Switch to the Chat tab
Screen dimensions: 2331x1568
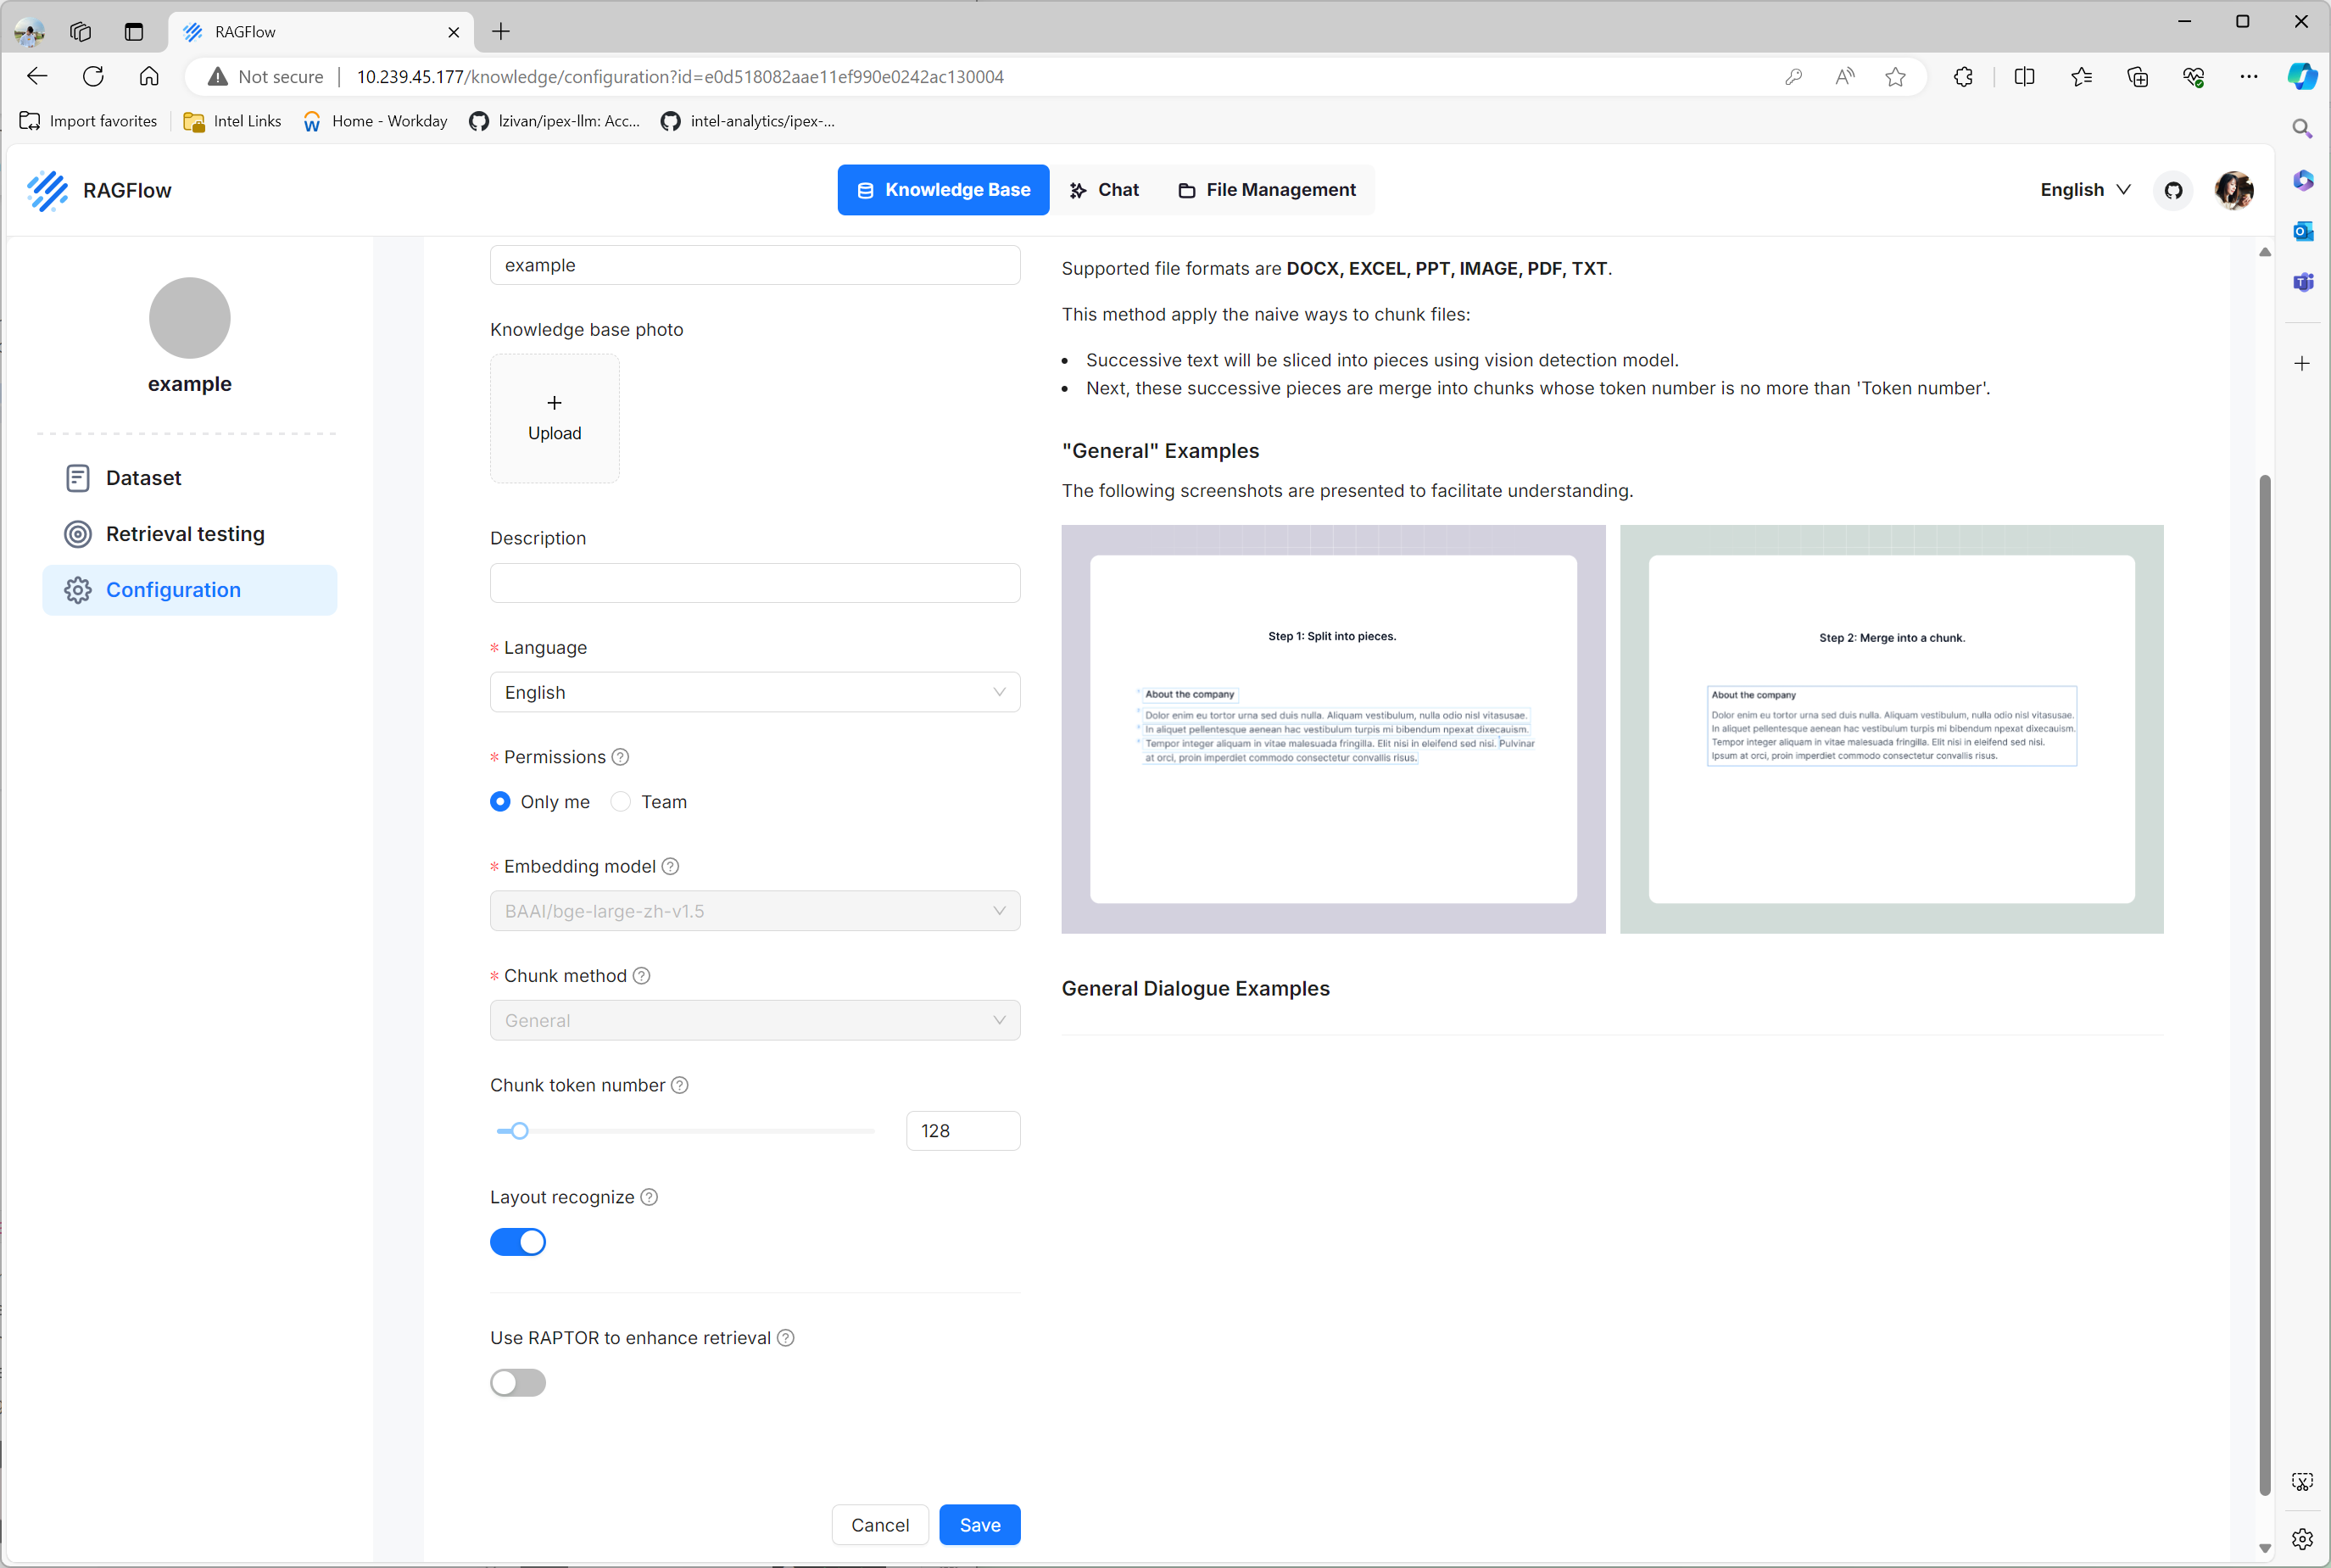click(1105, 190)
